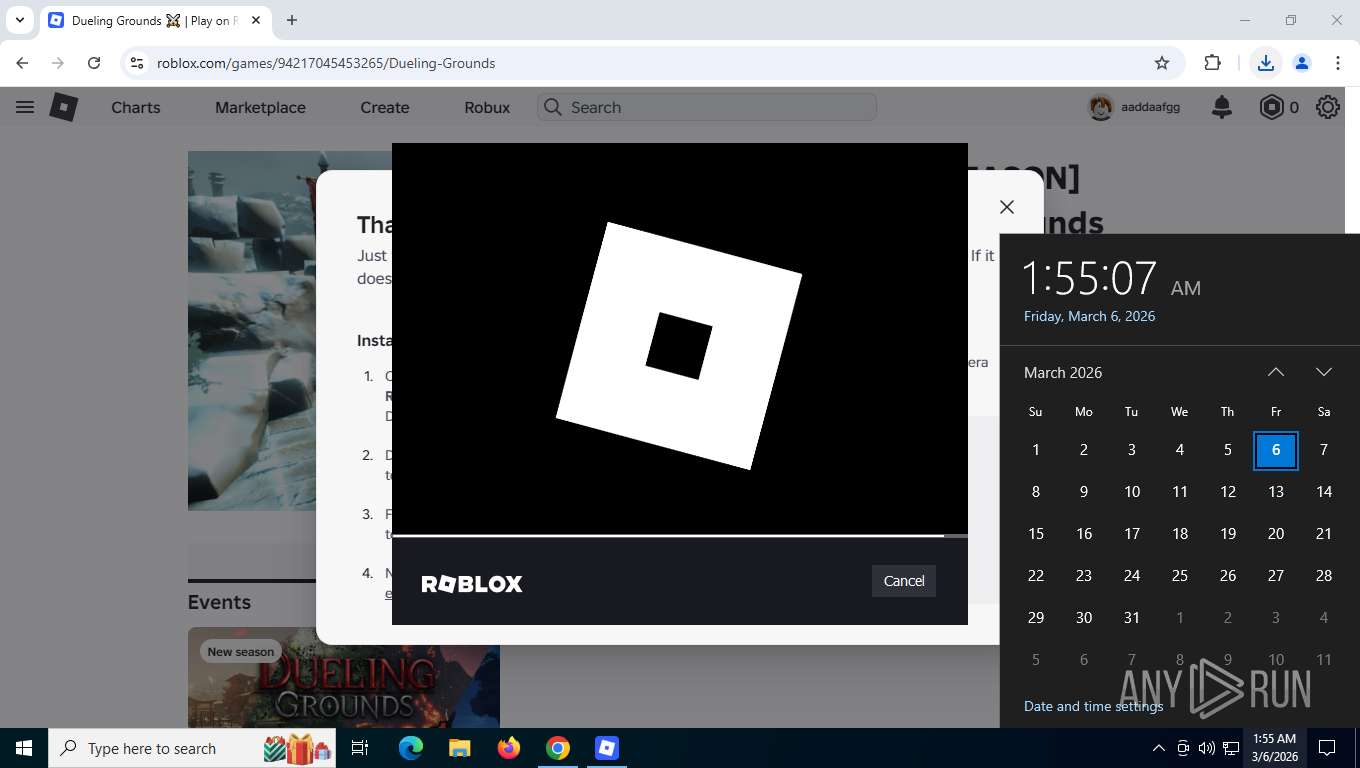
Task: Open aaddaafgg profile avatar
Action: tap(1101, 107)
